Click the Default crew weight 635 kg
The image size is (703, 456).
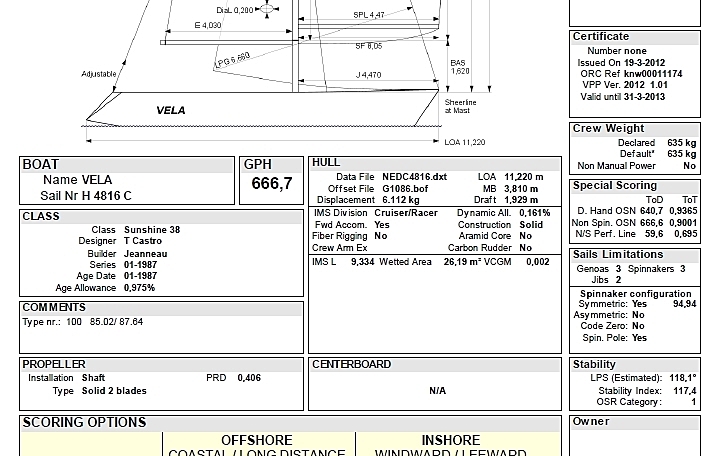681,154
